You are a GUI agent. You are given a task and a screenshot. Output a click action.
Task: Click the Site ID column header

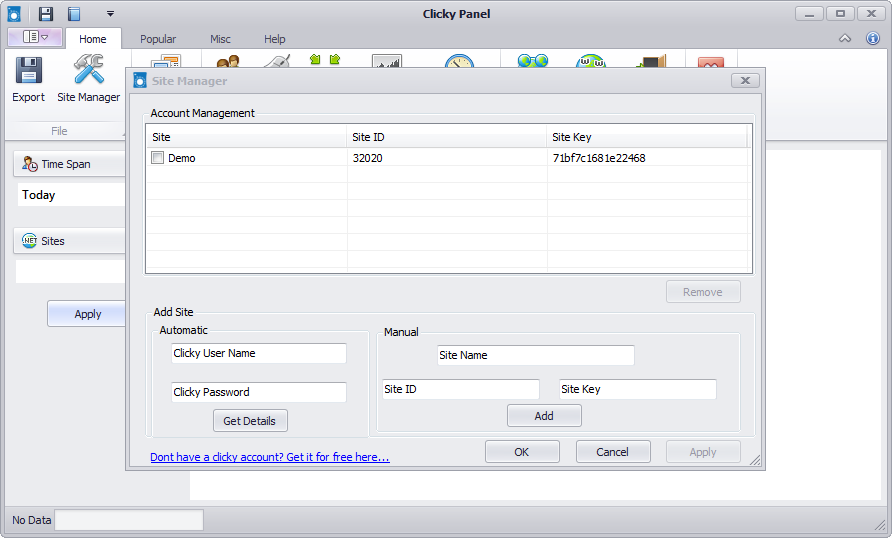pos(447,137)
